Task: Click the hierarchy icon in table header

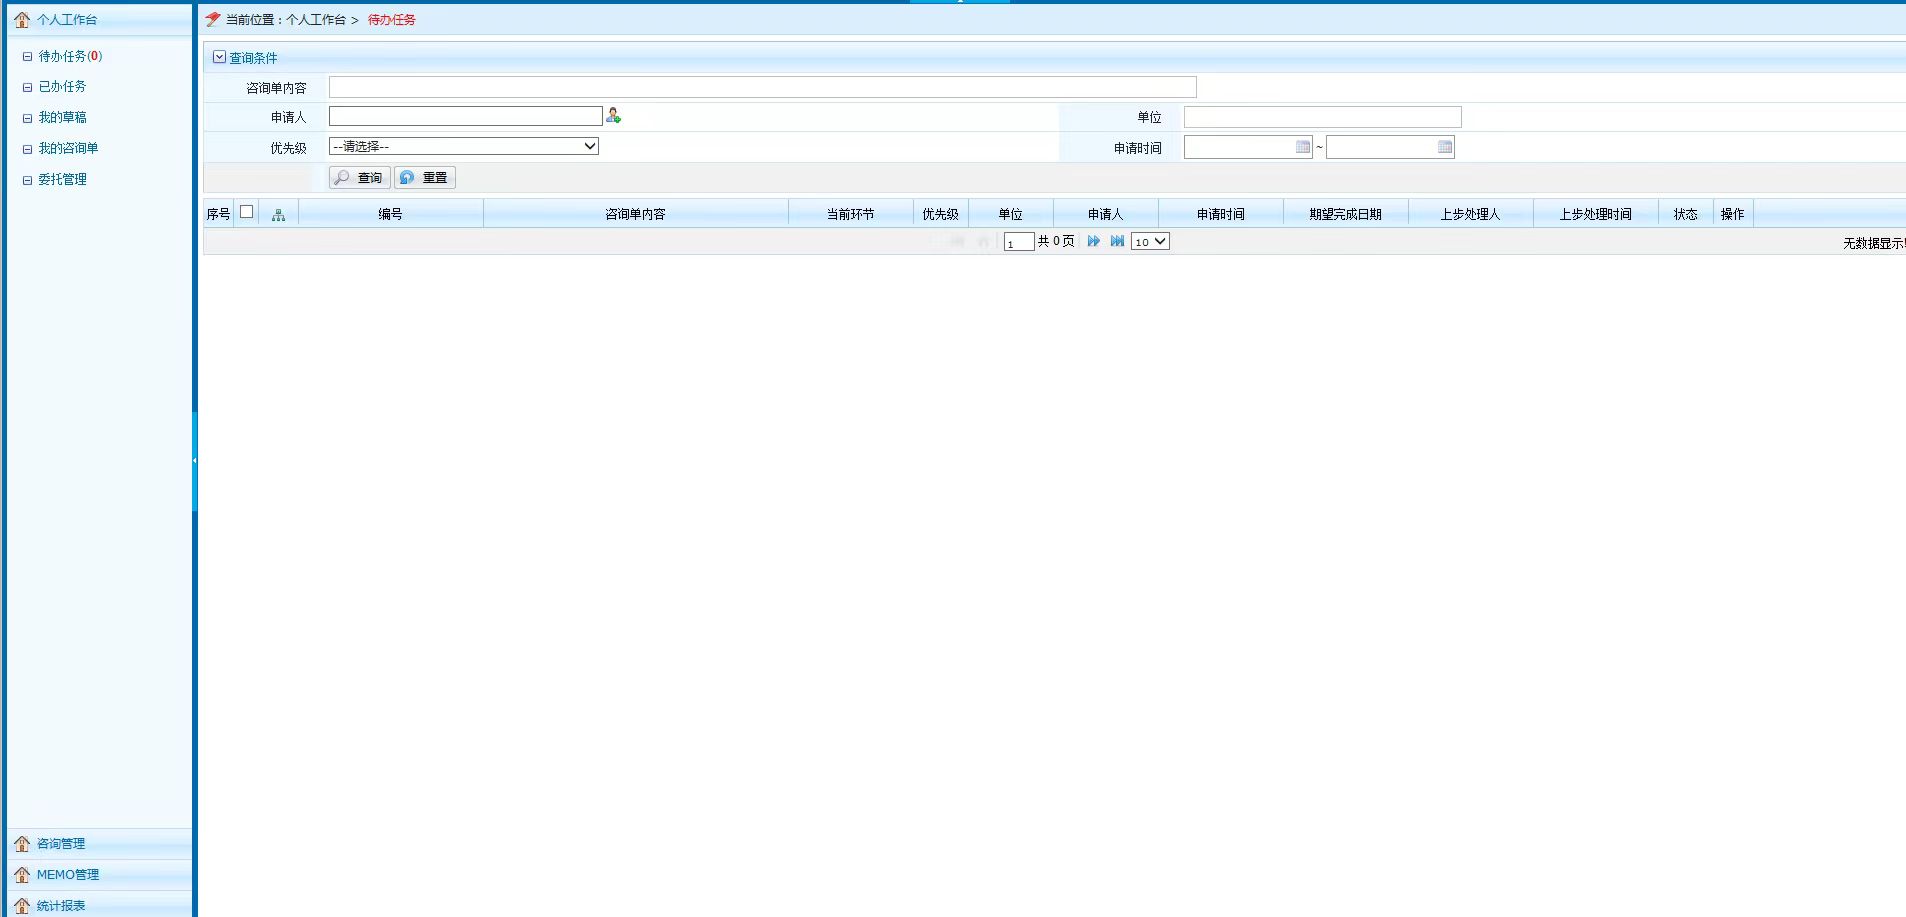Action: [x=278, y=215]
